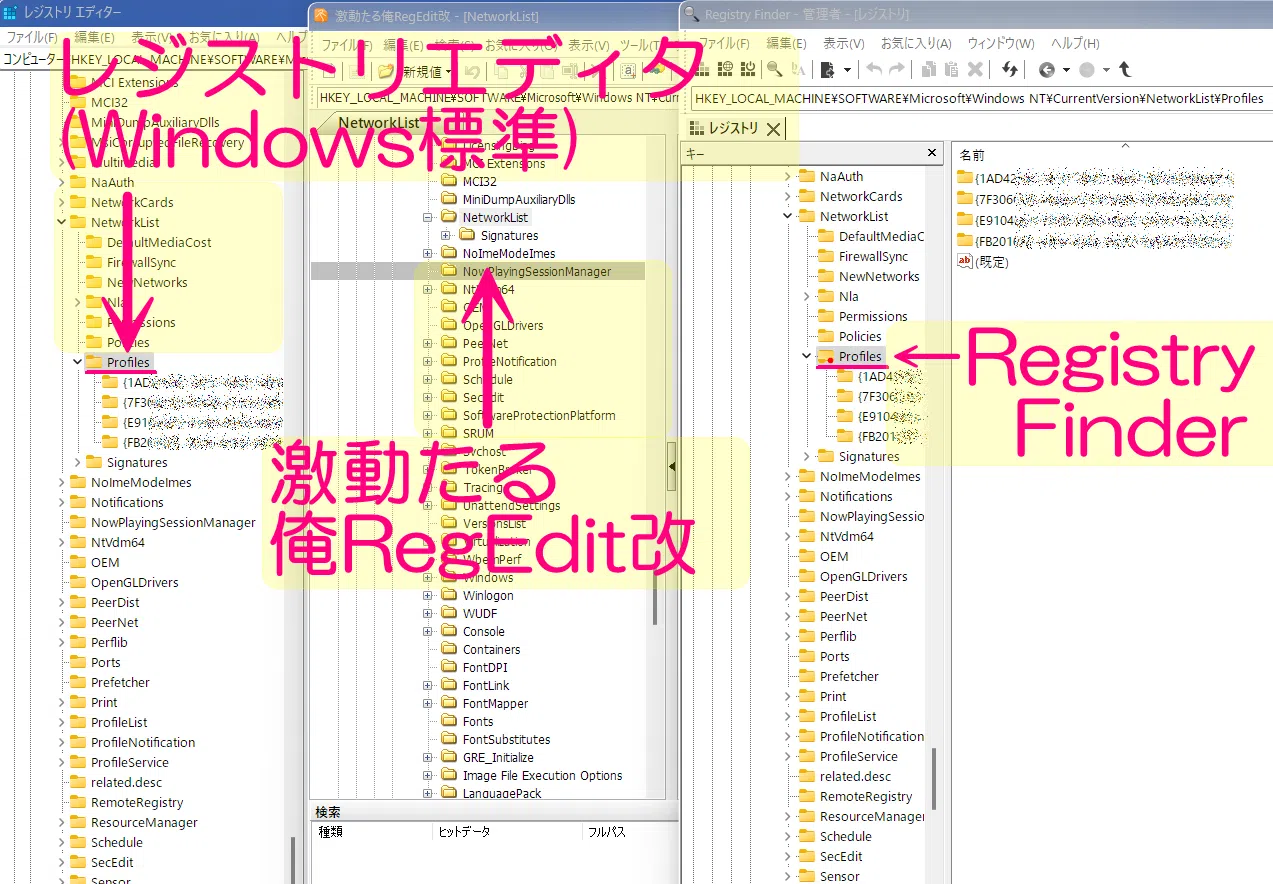The width and height of the screenshot is (1273, 884).
Task: Collapse Profiles chevron in Windows registry editor
Action: tap(78, 362)
